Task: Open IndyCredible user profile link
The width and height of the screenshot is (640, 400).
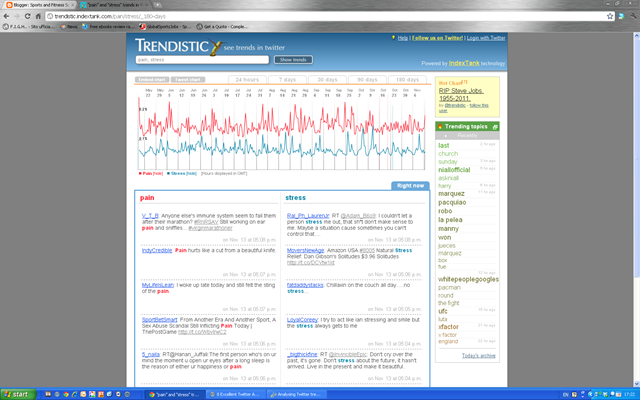Action: pos(157,250)
